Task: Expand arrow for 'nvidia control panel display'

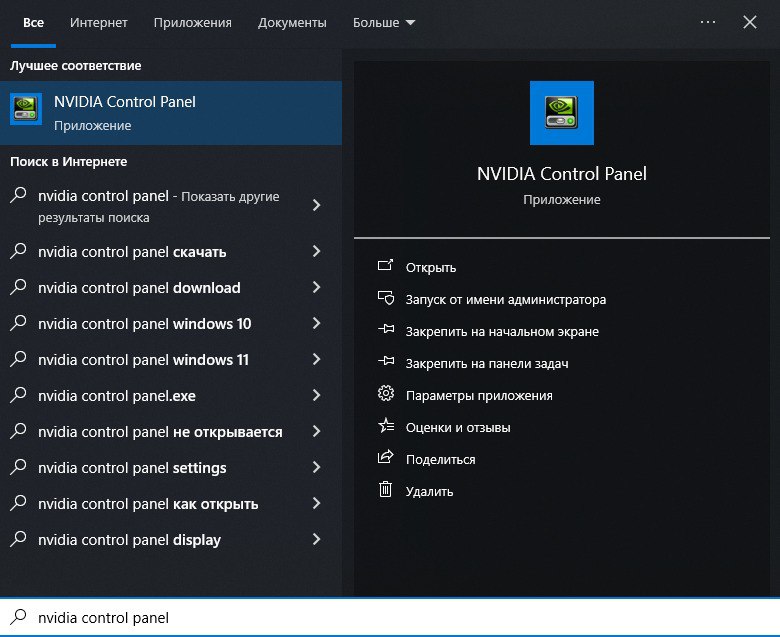Action: pos(316,539)
